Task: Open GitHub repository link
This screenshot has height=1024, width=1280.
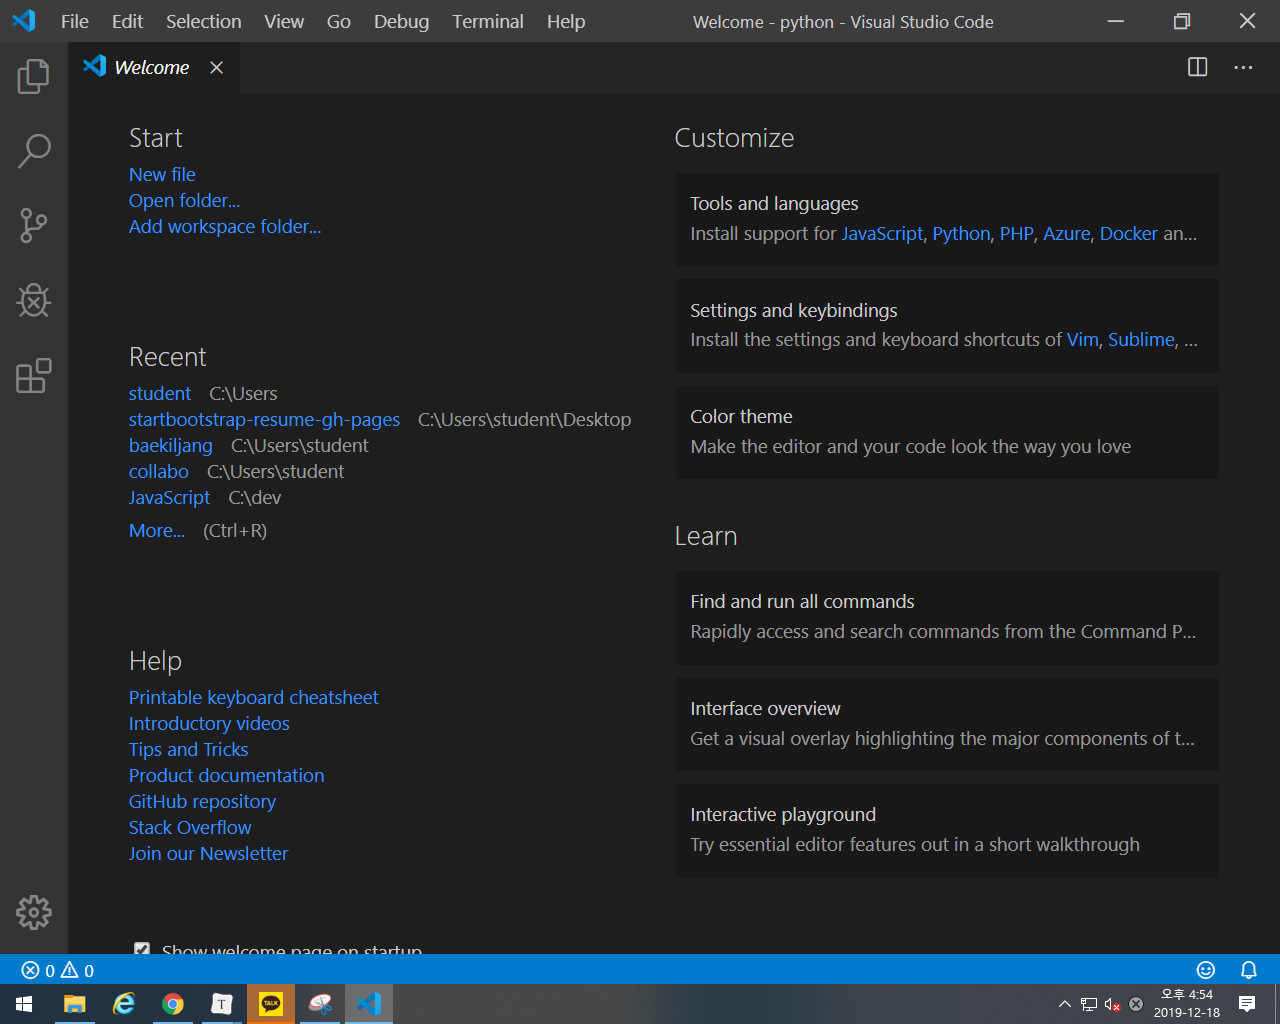Action: (202, 801)
